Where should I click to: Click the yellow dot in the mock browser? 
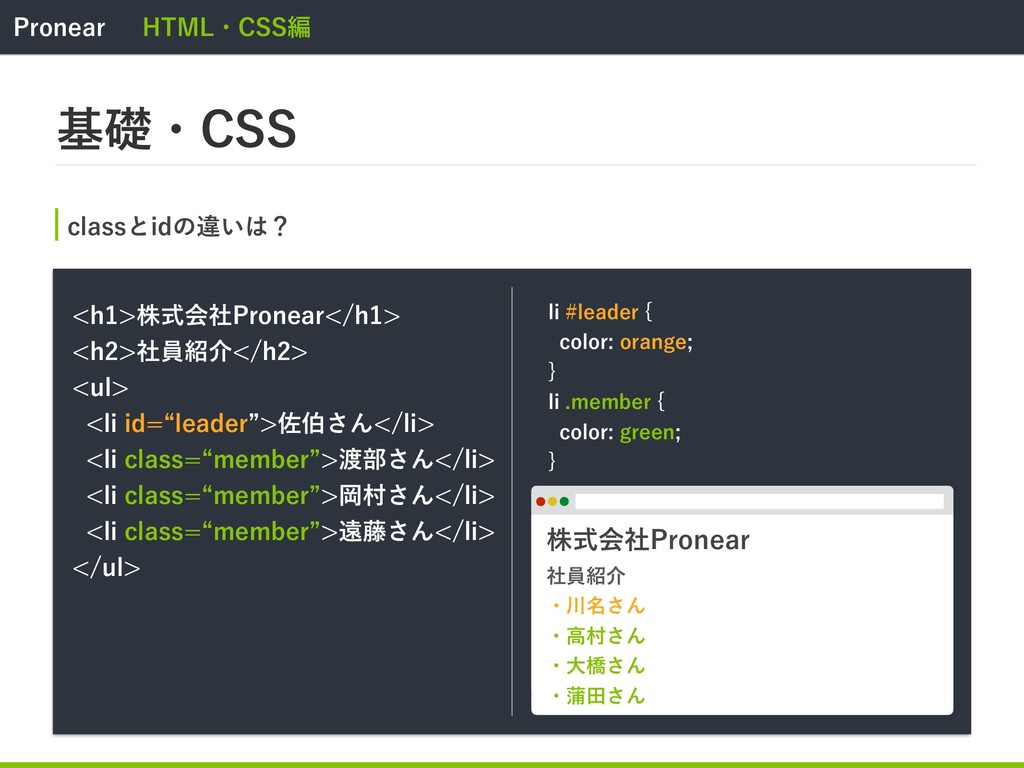coord(552,501)
